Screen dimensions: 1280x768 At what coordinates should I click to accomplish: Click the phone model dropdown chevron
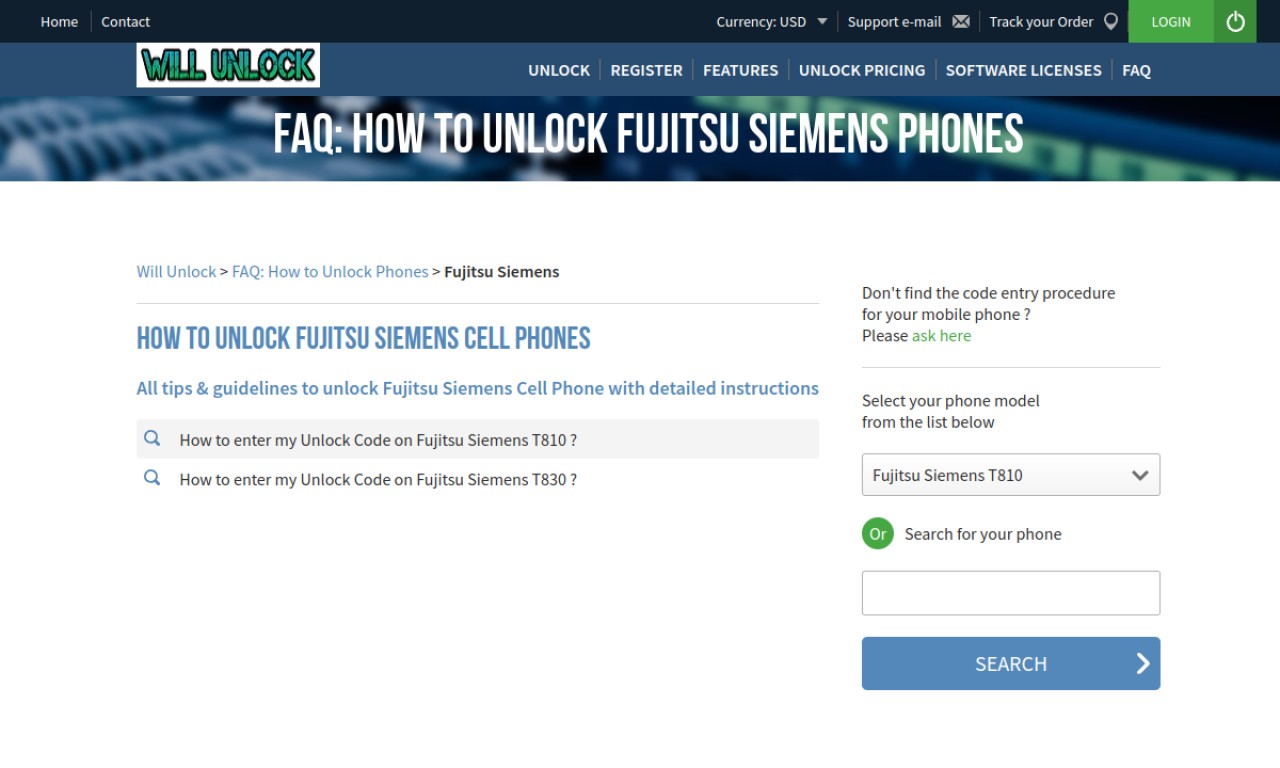click(x=1140, y=476)
